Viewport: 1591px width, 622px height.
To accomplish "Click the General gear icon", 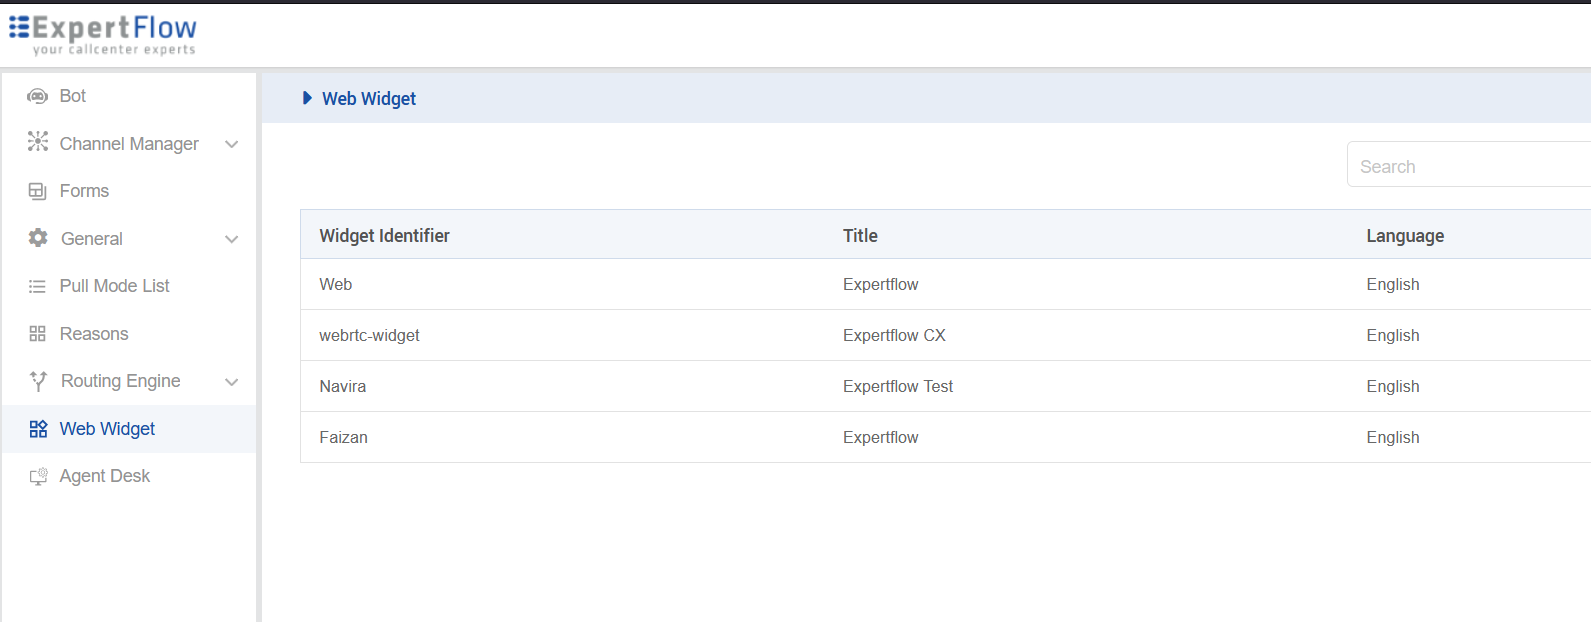I will pos(38,238).
